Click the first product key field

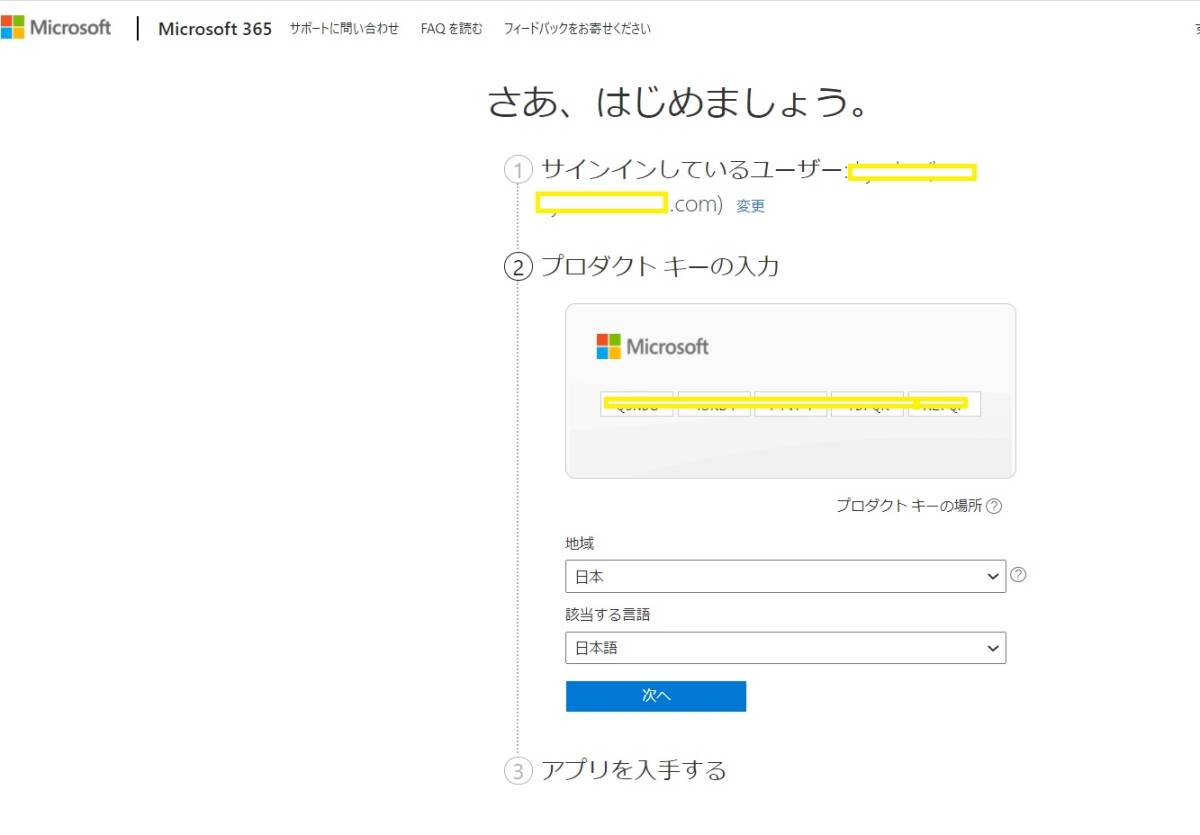(637, 403)
